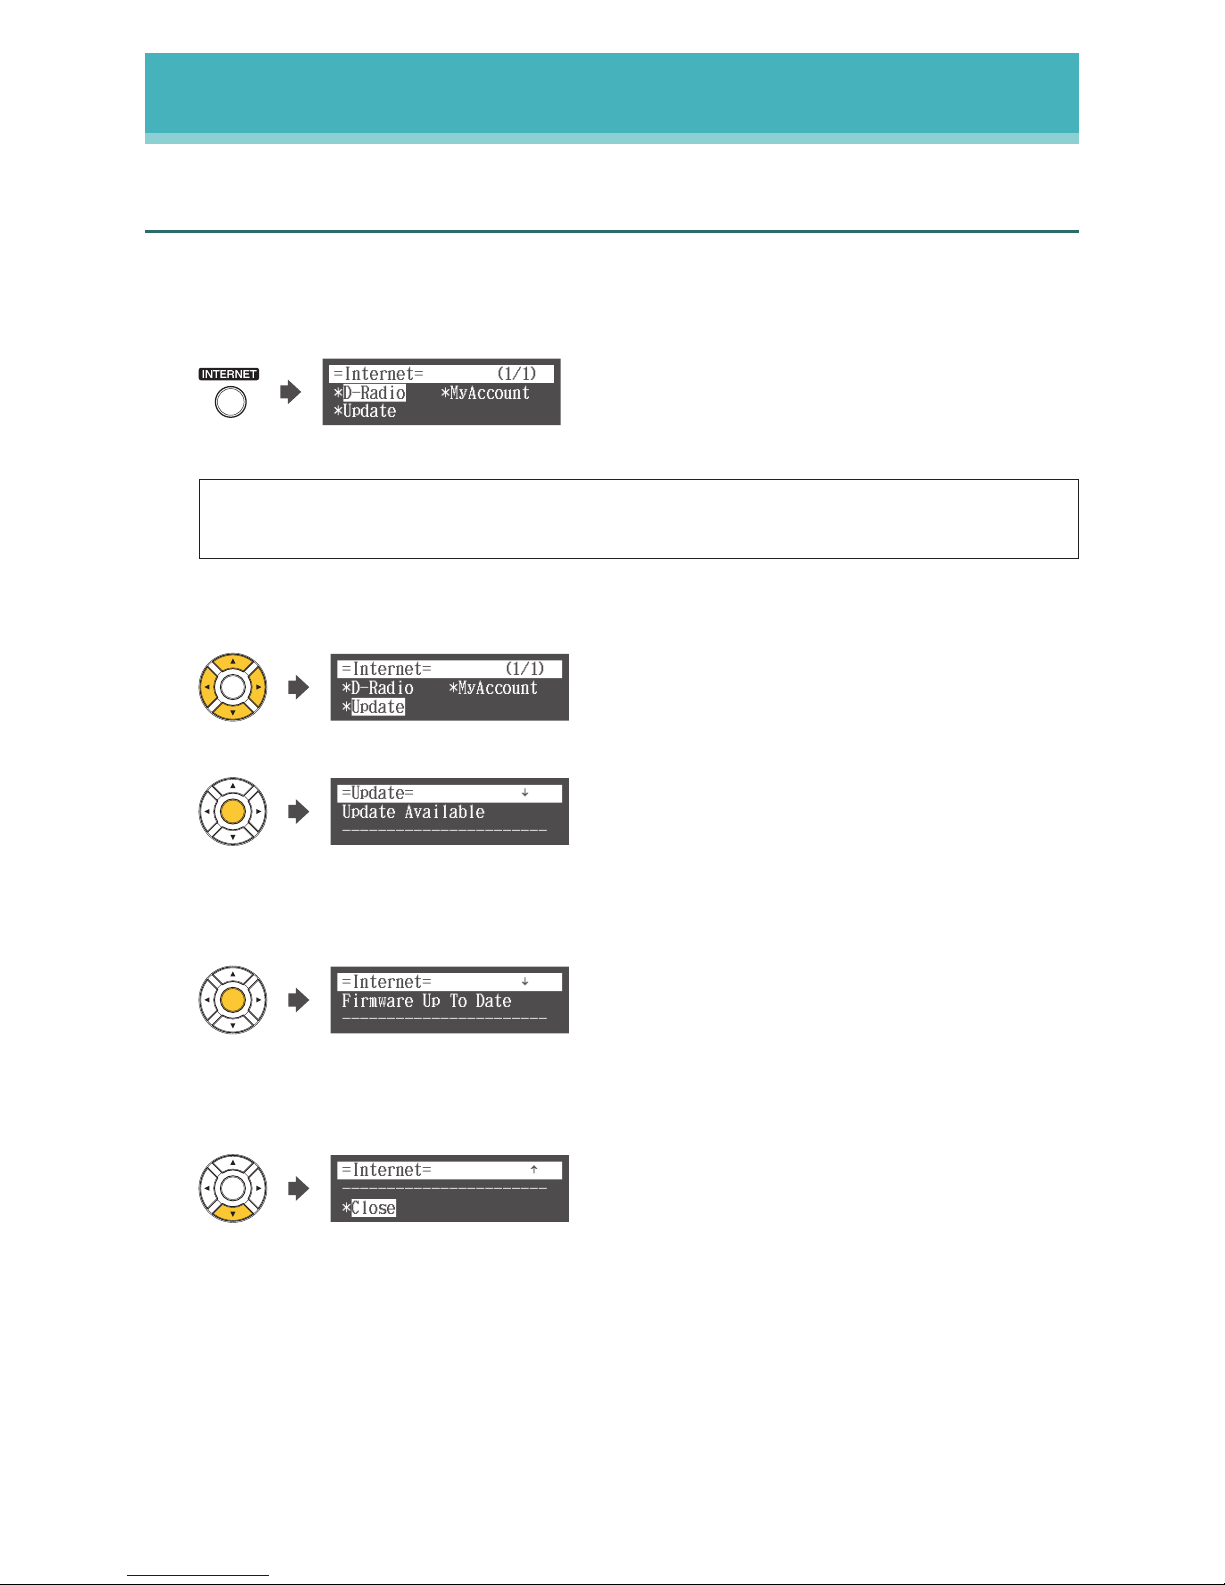Click the center select button beside Update Available
The width and height of the screenshot is (1225, 1585).
[x=233, y=811]
